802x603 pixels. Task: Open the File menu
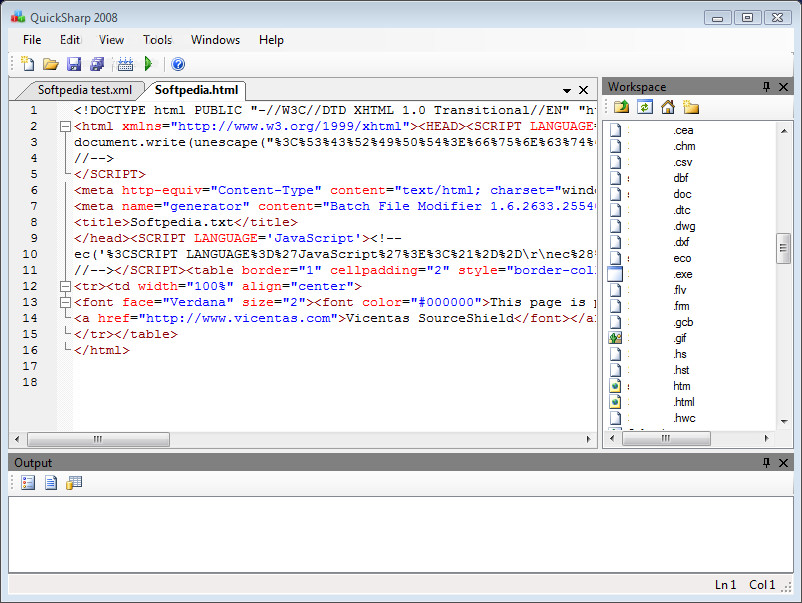click(32, 40)
